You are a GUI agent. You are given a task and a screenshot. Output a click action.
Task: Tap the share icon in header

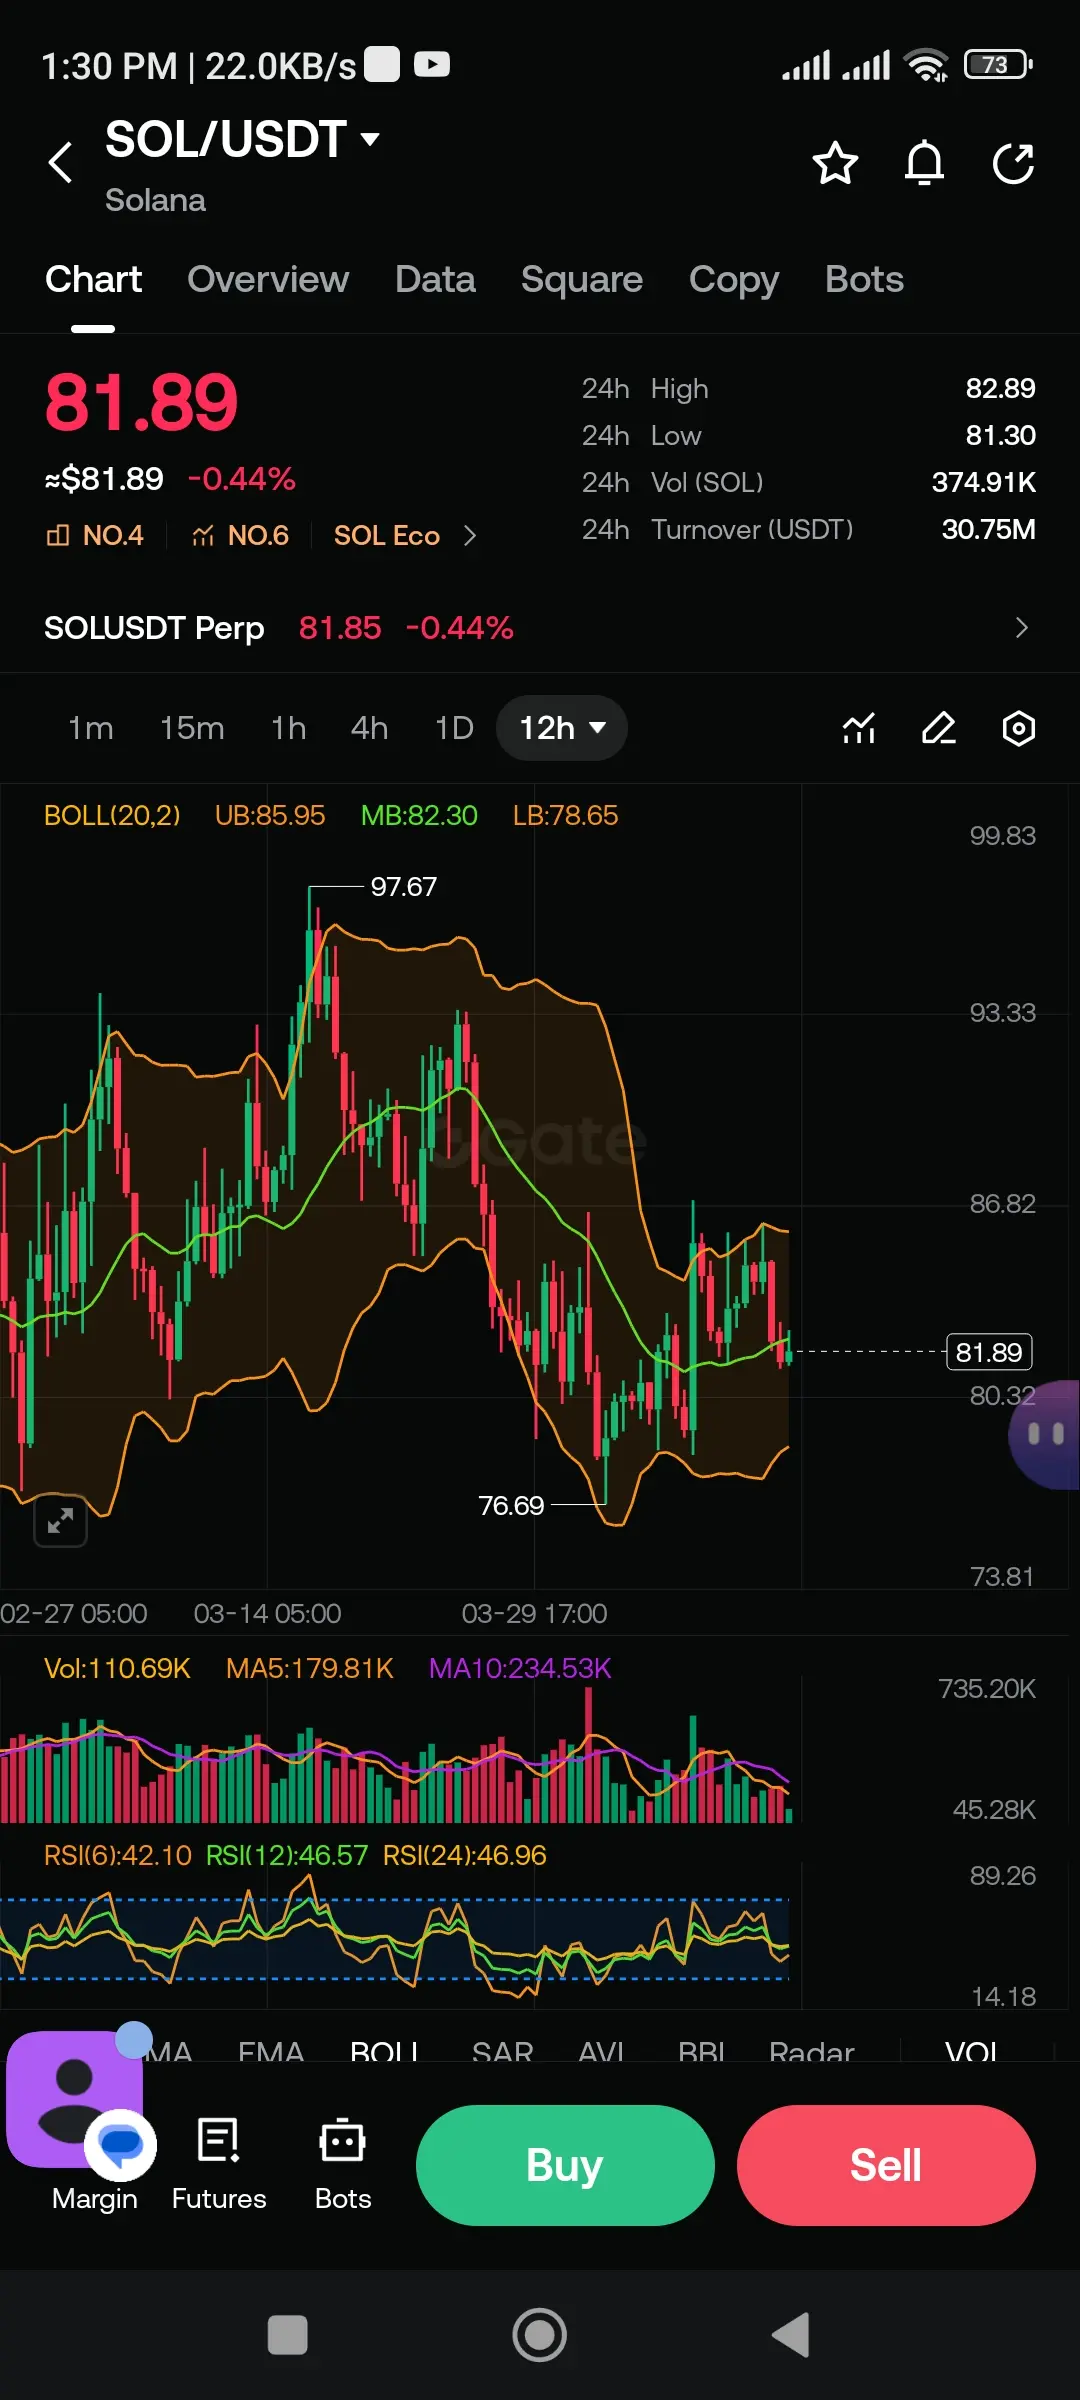(x=1013, y=163)
